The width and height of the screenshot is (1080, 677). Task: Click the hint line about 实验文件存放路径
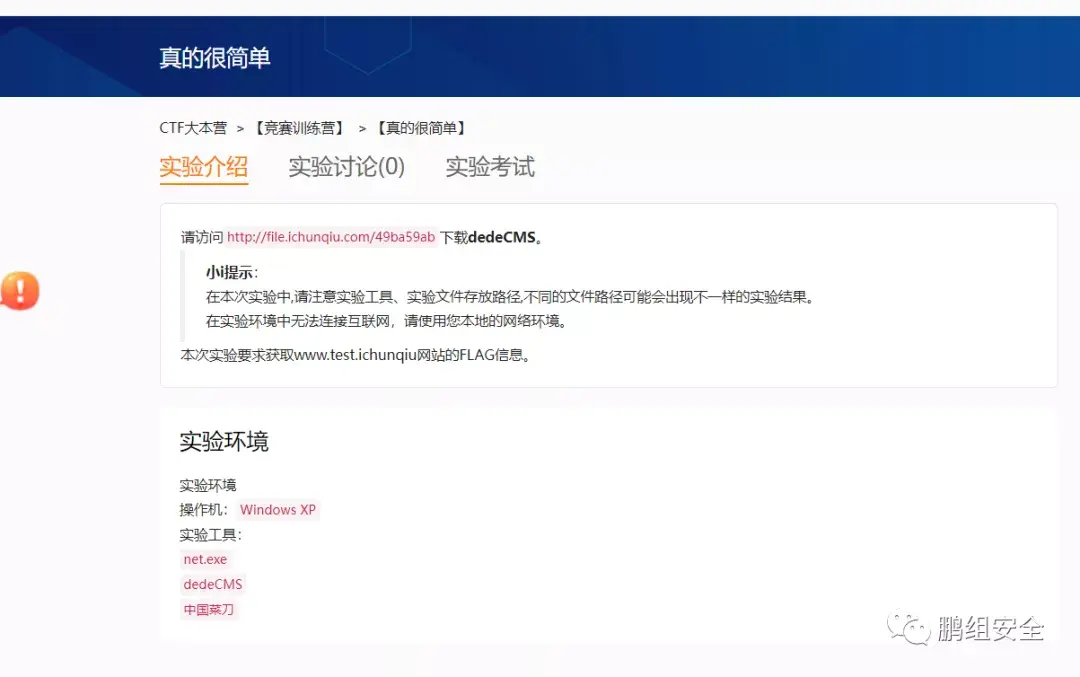[x=510, y=297]
